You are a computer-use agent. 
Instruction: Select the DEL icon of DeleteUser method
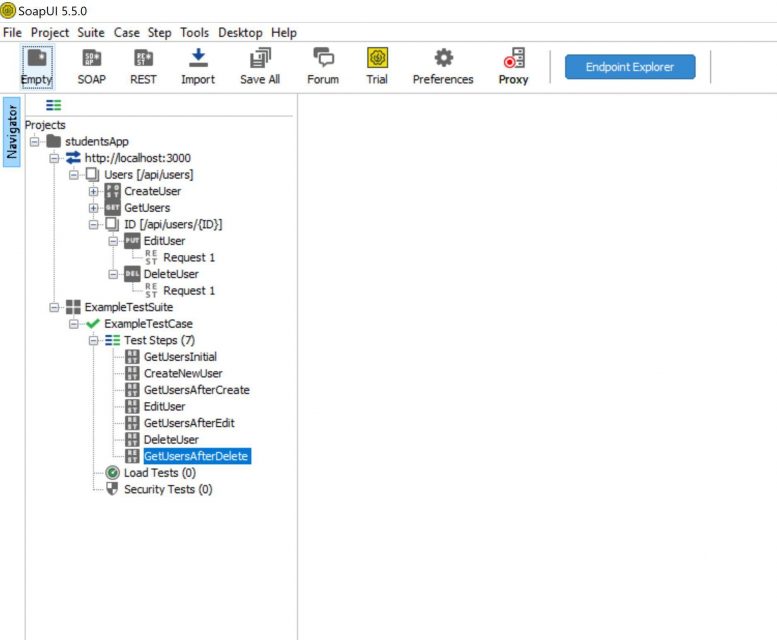pyautogui.click(x=132, y=274)
